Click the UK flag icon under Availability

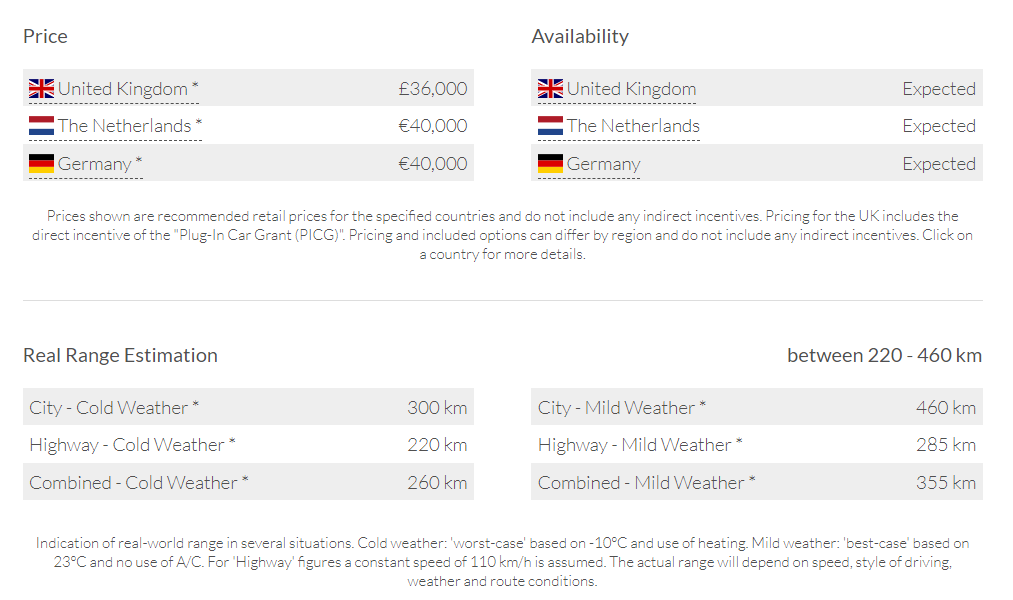551,89
